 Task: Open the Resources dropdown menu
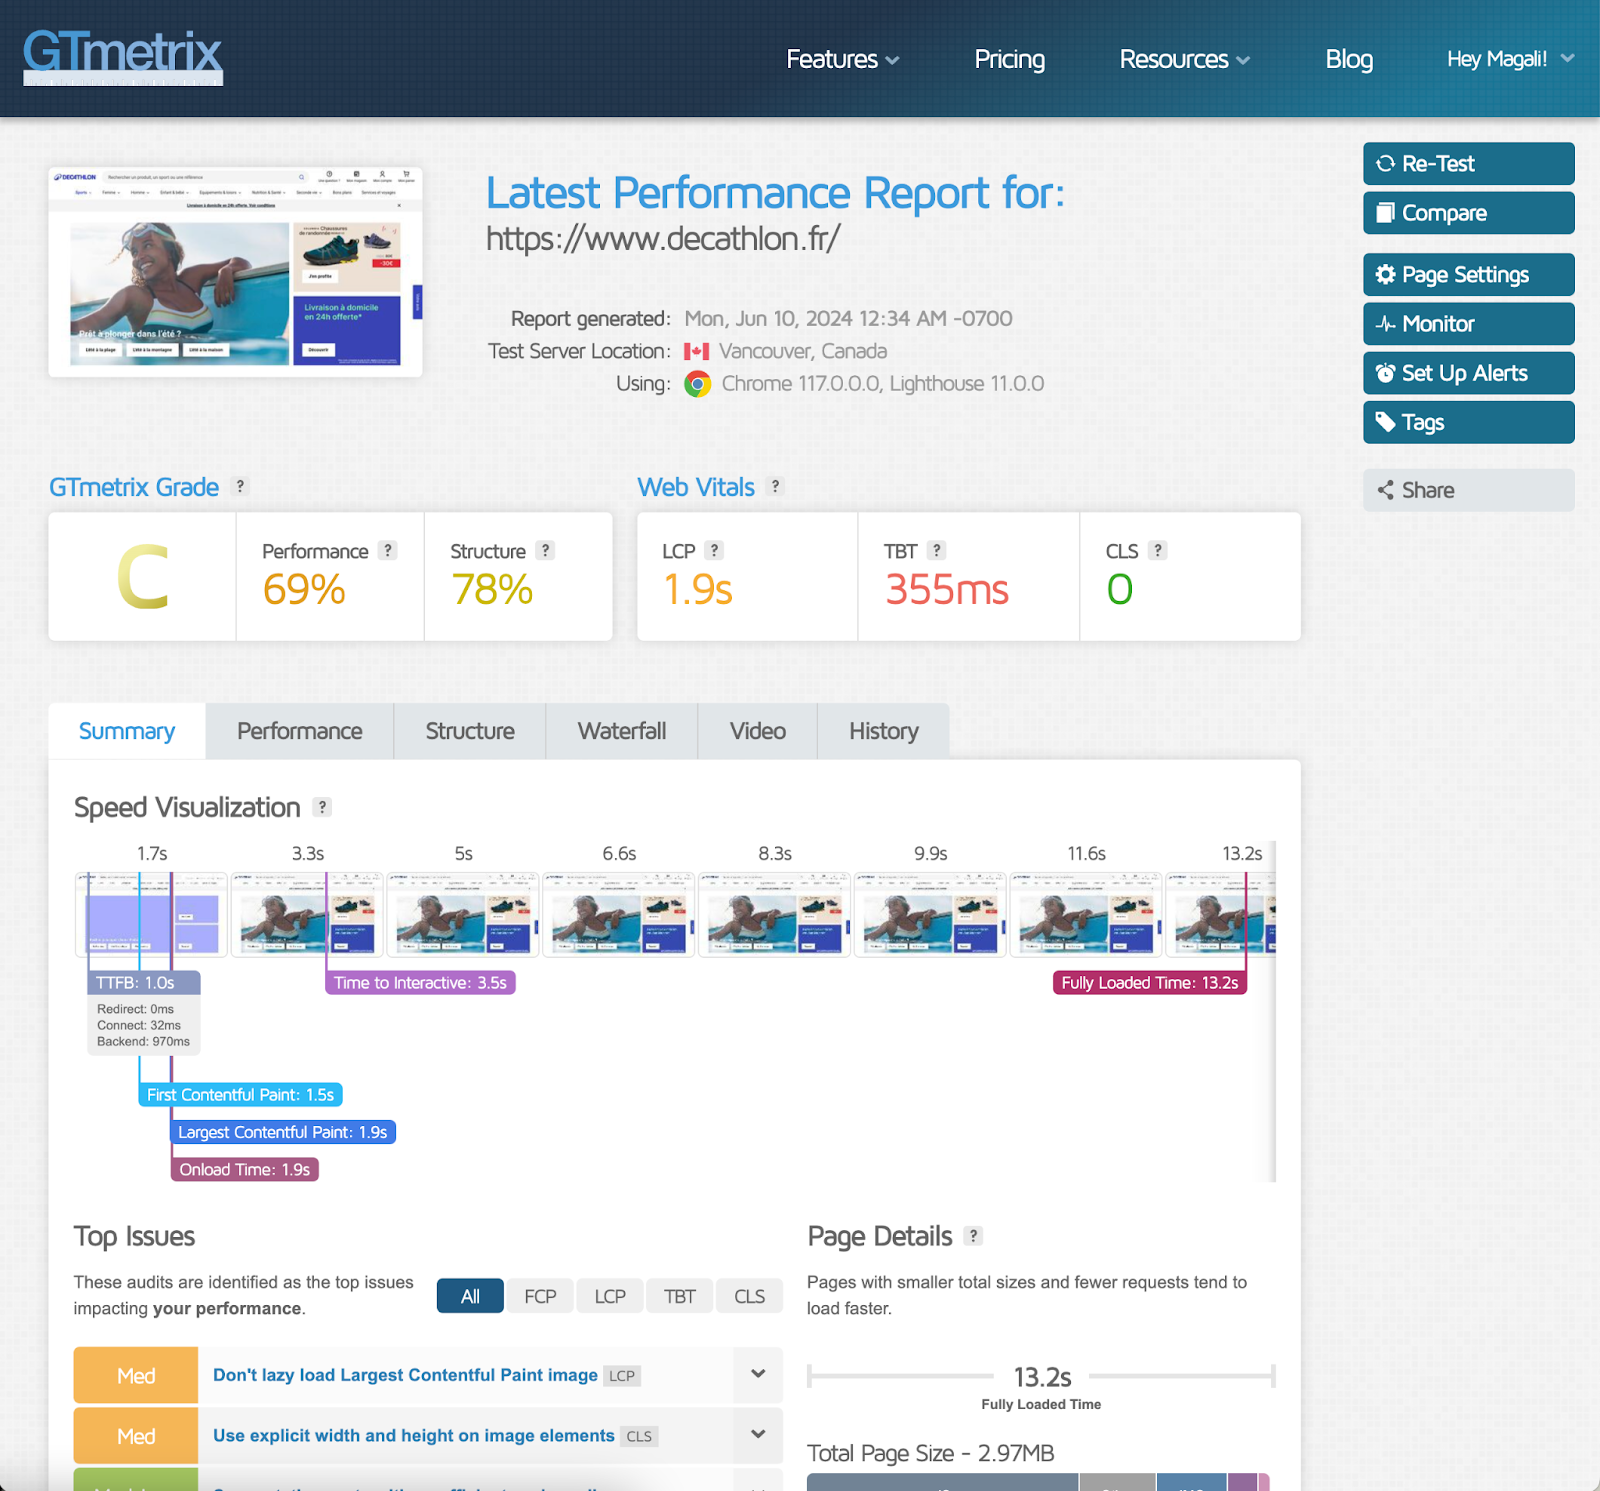(1184, 59)
